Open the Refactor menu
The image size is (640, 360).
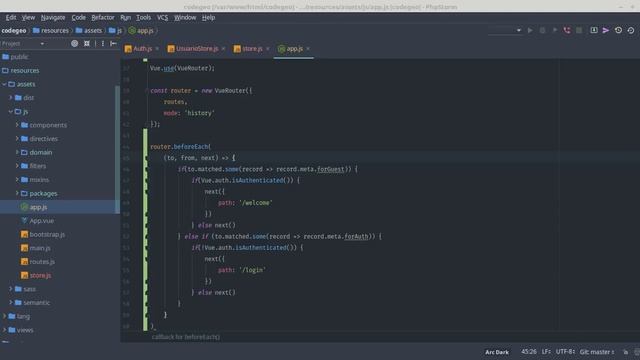pyautogui.click(x=103, y=18)
